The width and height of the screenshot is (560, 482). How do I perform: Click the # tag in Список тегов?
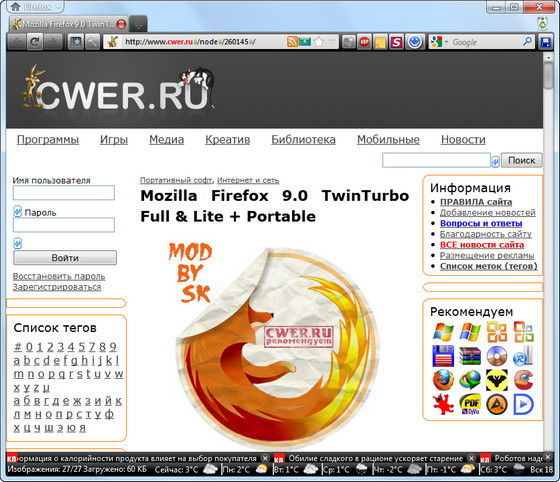[18, 347]
